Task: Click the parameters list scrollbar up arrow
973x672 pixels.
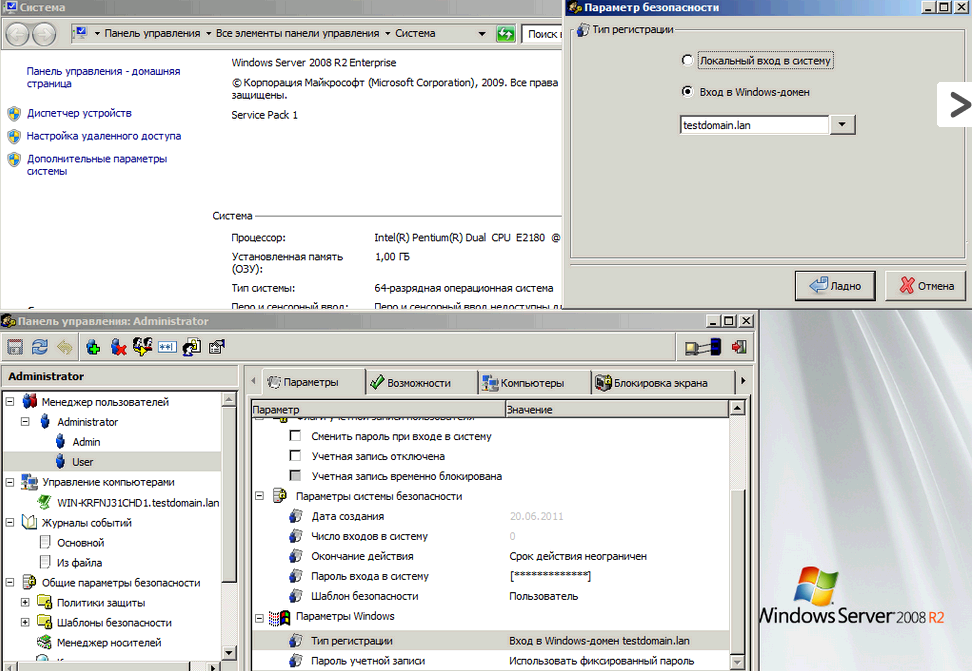Action: pos(737,408)
